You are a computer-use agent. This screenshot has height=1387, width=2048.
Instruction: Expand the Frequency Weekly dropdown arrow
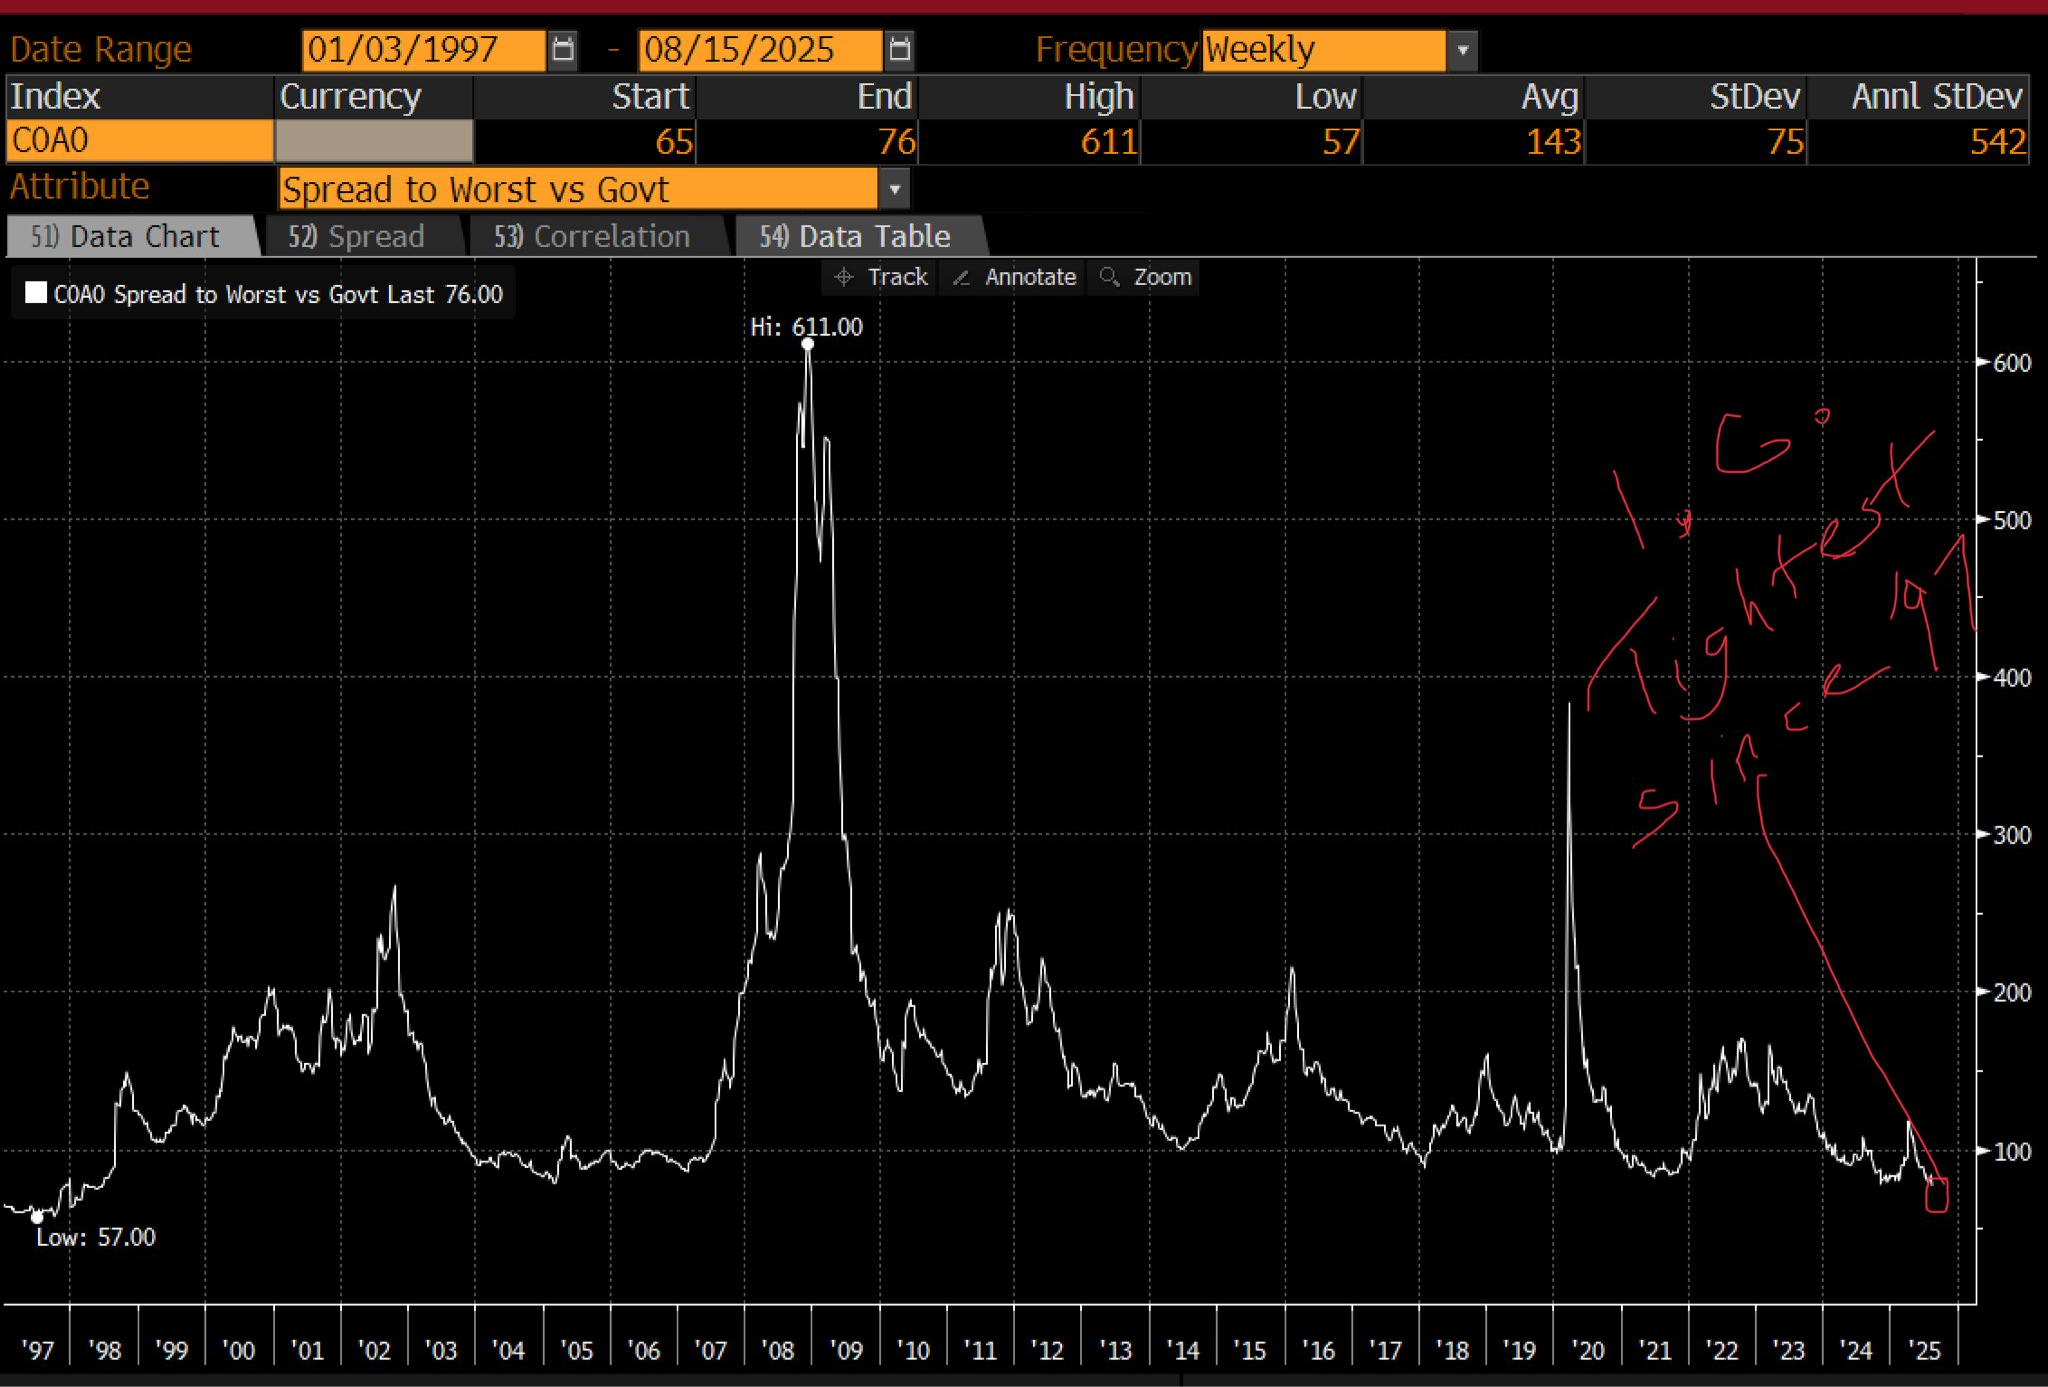[x=1462, y=50]
